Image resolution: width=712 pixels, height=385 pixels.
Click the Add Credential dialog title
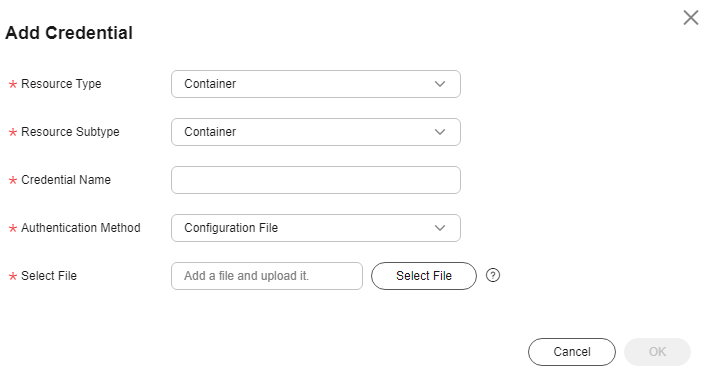(69, 33)
